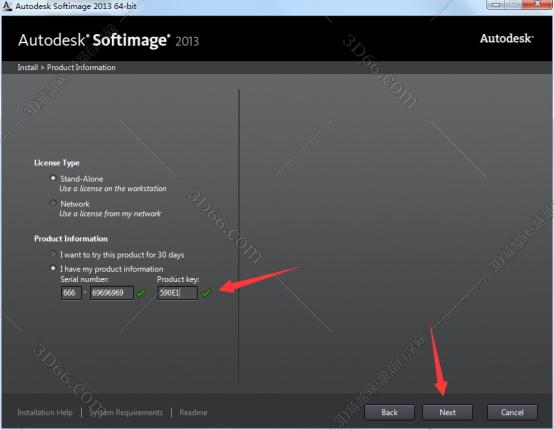Cancel the Softimage installation

[x=512, y=412]
